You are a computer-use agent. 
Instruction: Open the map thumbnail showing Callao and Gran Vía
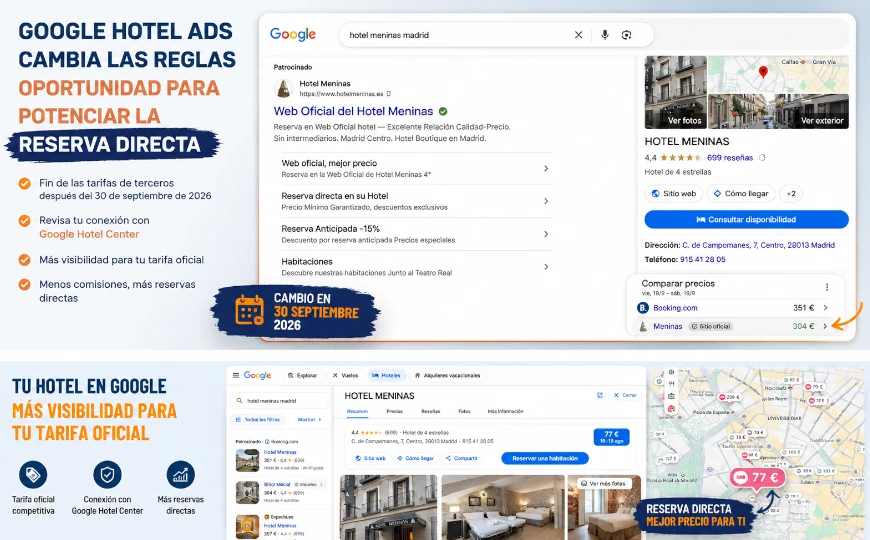pyautogui.click(x=778, y=74)
